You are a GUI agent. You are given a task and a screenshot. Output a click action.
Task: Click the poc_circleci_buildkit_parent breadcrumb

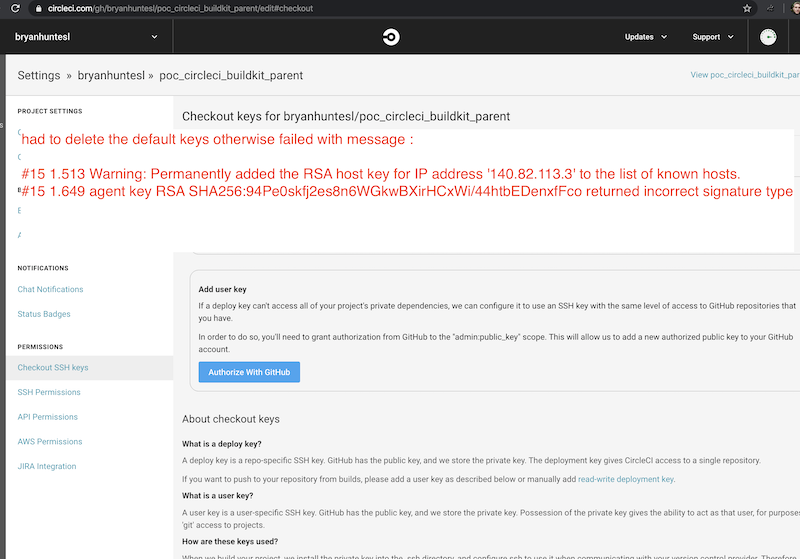(x=231, y=75)
